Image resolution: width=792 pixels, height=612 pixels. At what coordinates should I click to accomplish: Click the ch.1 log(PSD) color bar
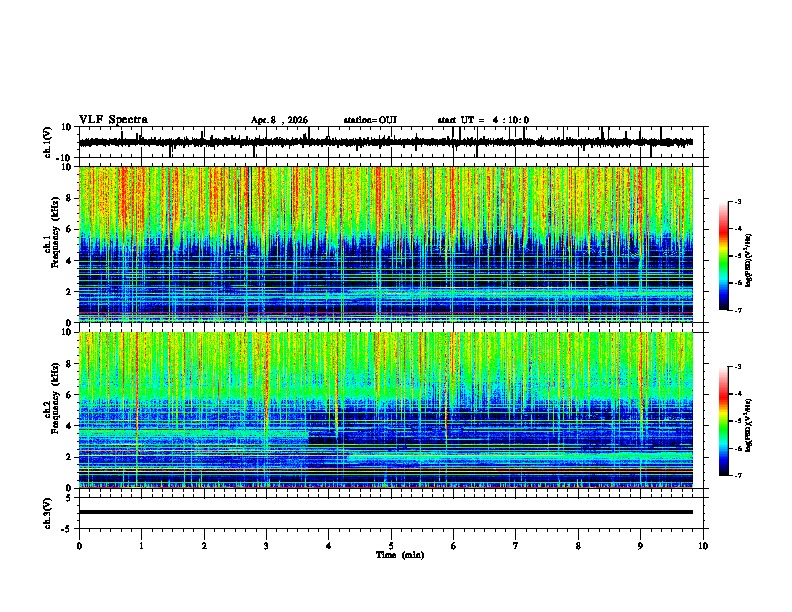724,256
